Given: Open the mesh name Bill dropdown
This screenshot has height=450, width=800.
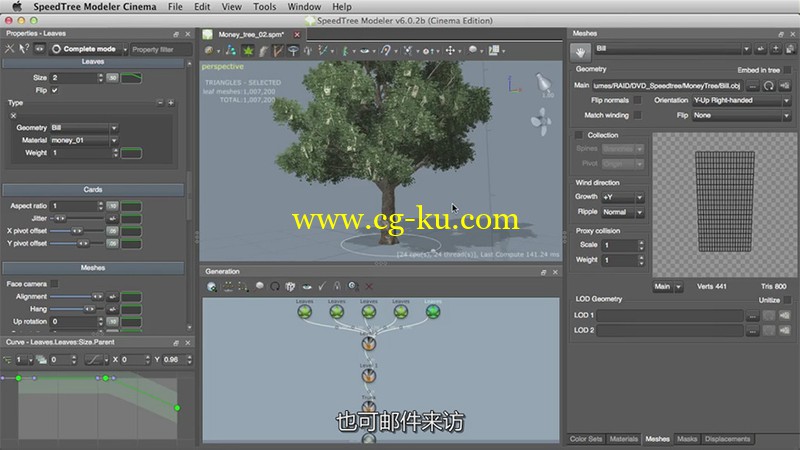Looking at the screenshot, I should tap(672, 49).
